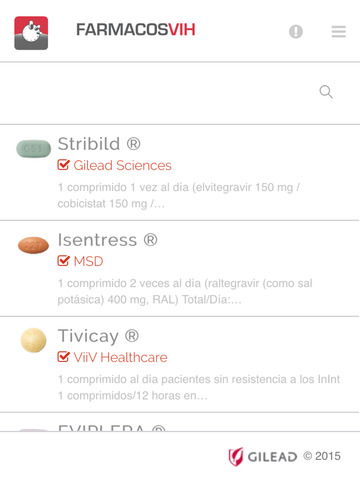This screenshot has width=360, height=480.
Task: Select the Tivicay yellow pill image
Action: click(33, 340)
